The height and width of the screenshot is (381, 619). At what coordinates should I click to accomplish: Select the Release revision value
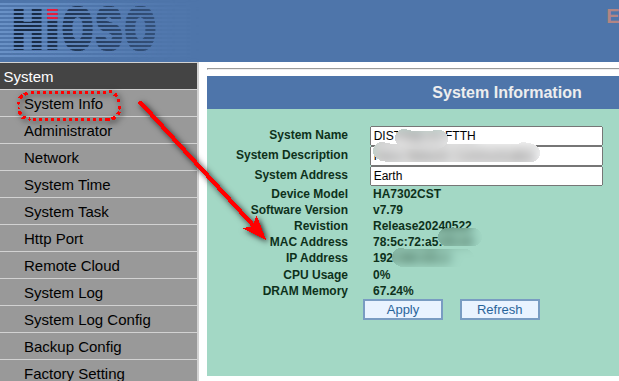point(422,225)
